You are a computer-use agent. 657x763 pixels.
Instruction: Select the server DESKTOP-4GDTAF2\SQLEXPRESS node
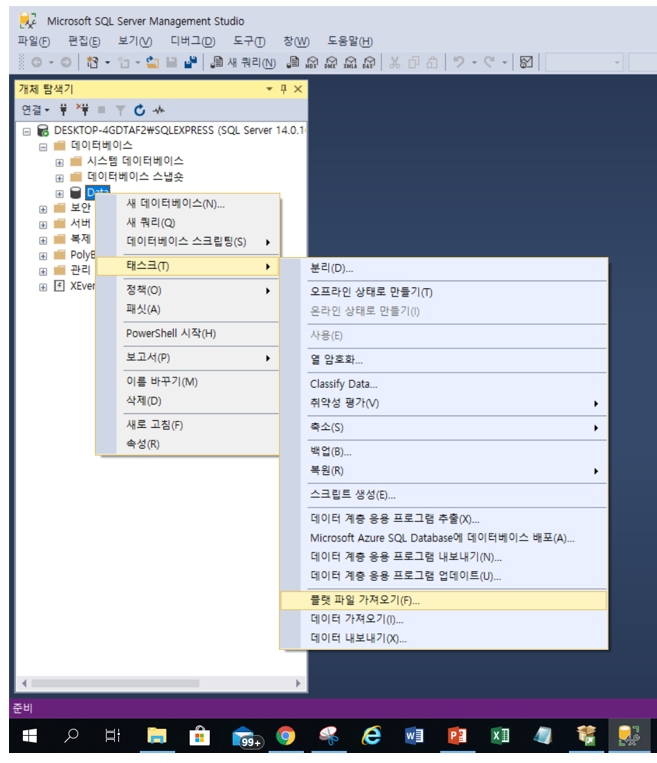(179, 130)
